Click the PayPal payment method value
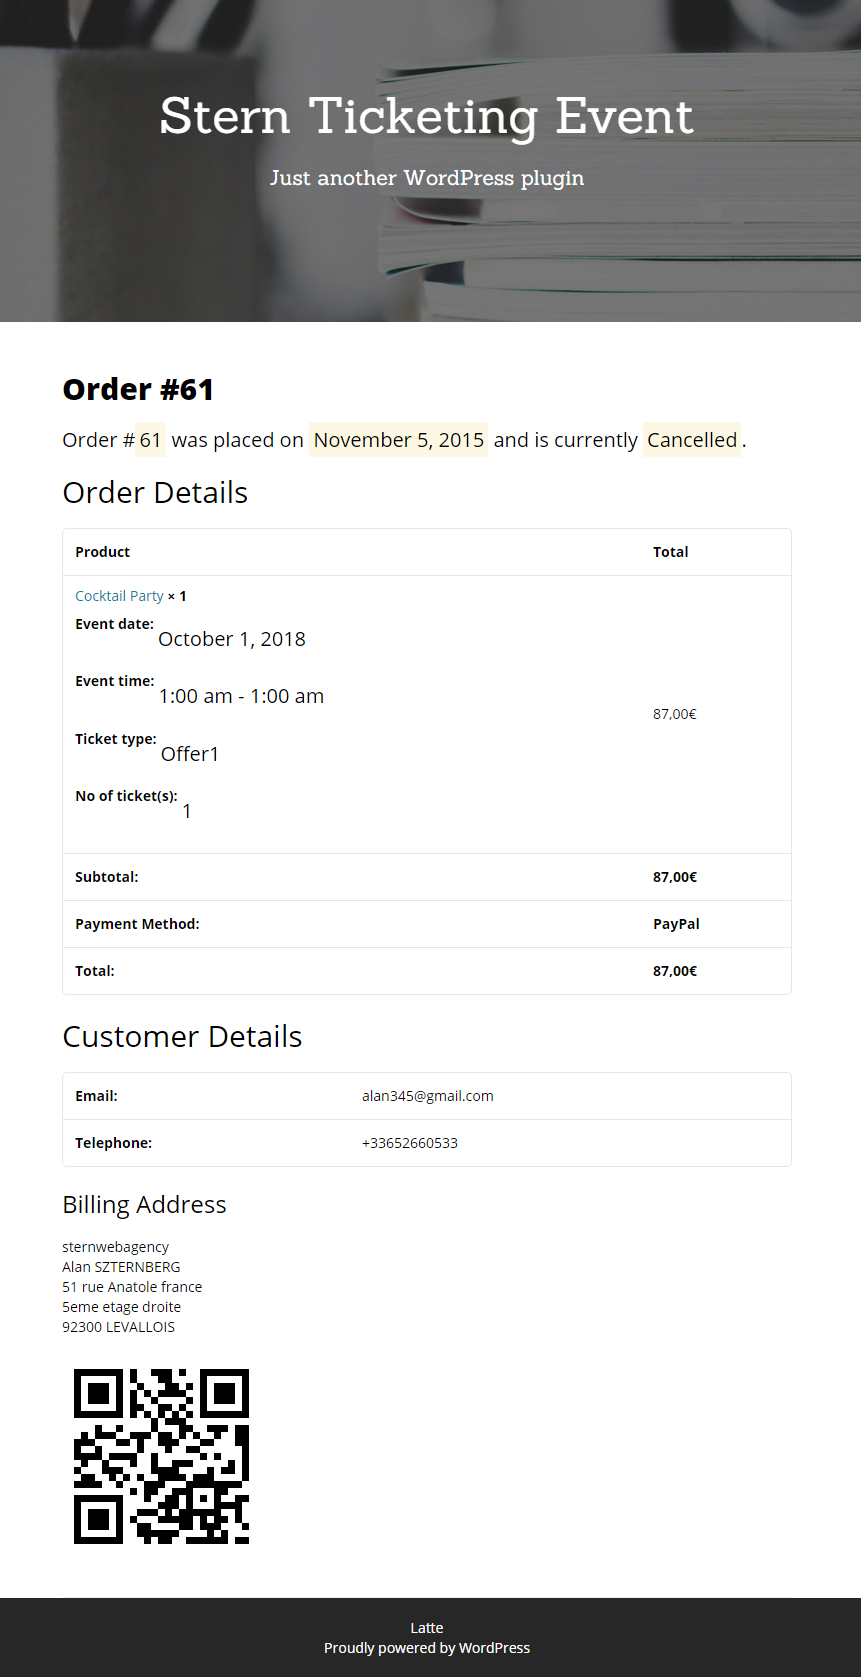Image resolution: width=861 pixels, height=1677 pixels. (676, 924)
